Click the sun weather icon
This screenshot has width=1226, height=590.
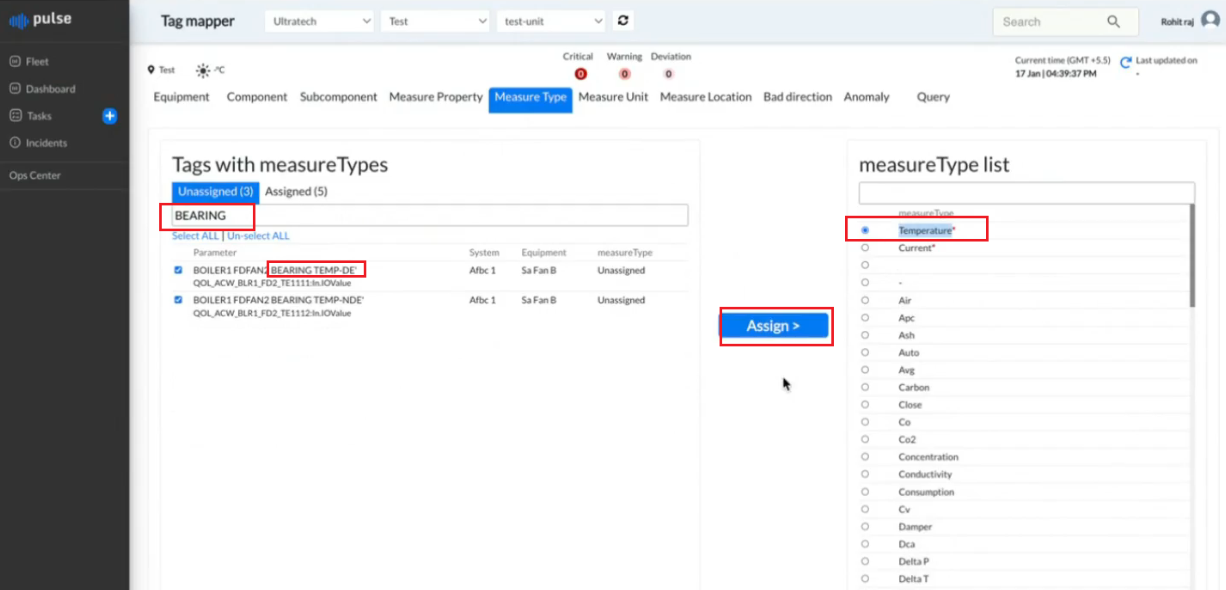(204, 70)
